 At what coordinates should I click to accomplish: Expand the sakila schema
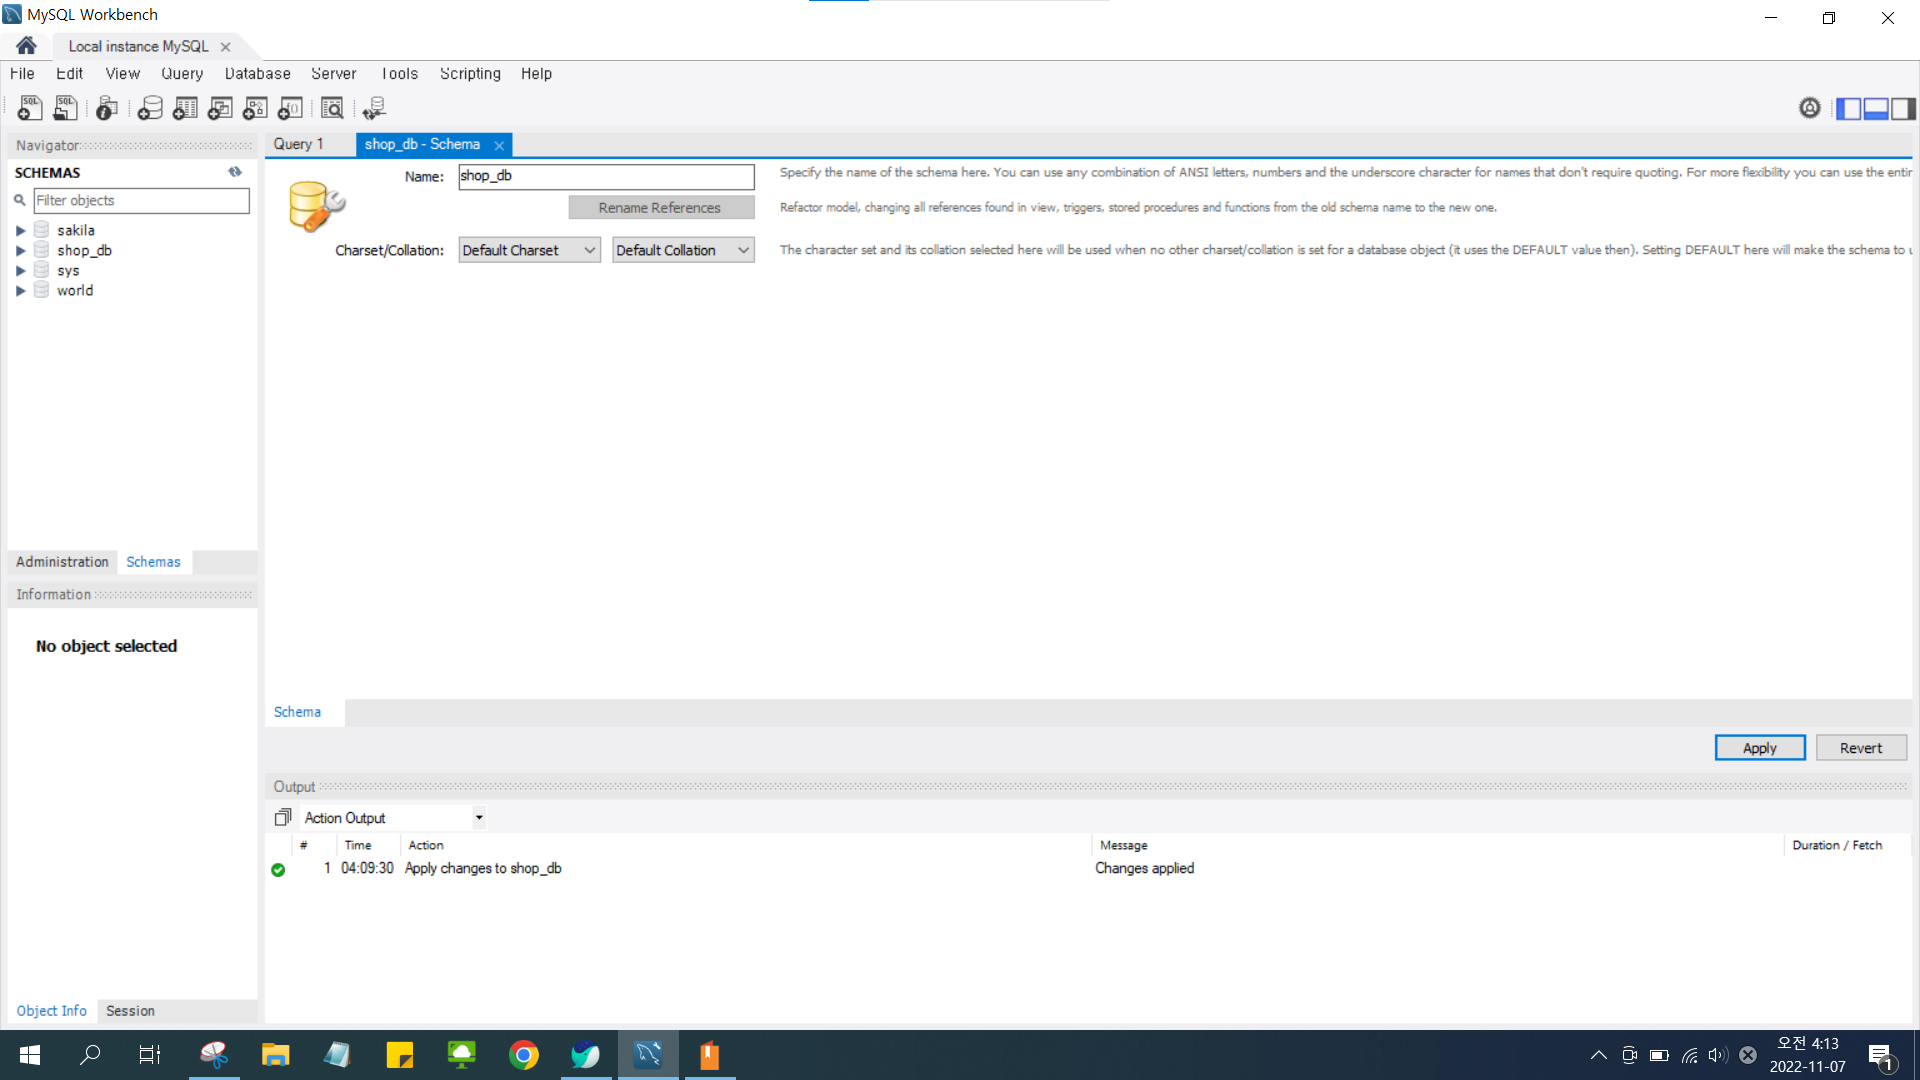pyautogui.click(x=20, y=230)
